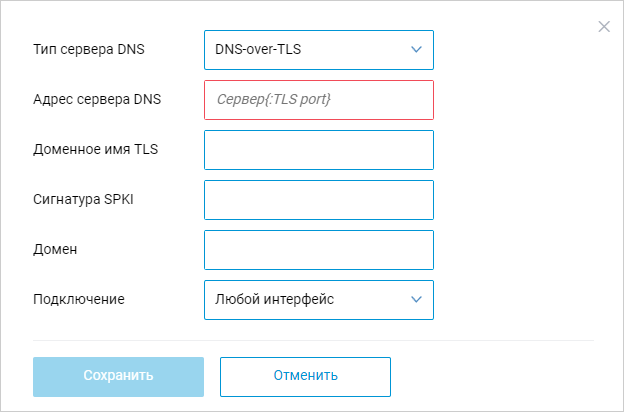The image size is (624, 412).
Task: Click the 'Домен' label text
Action: [56, 249]
